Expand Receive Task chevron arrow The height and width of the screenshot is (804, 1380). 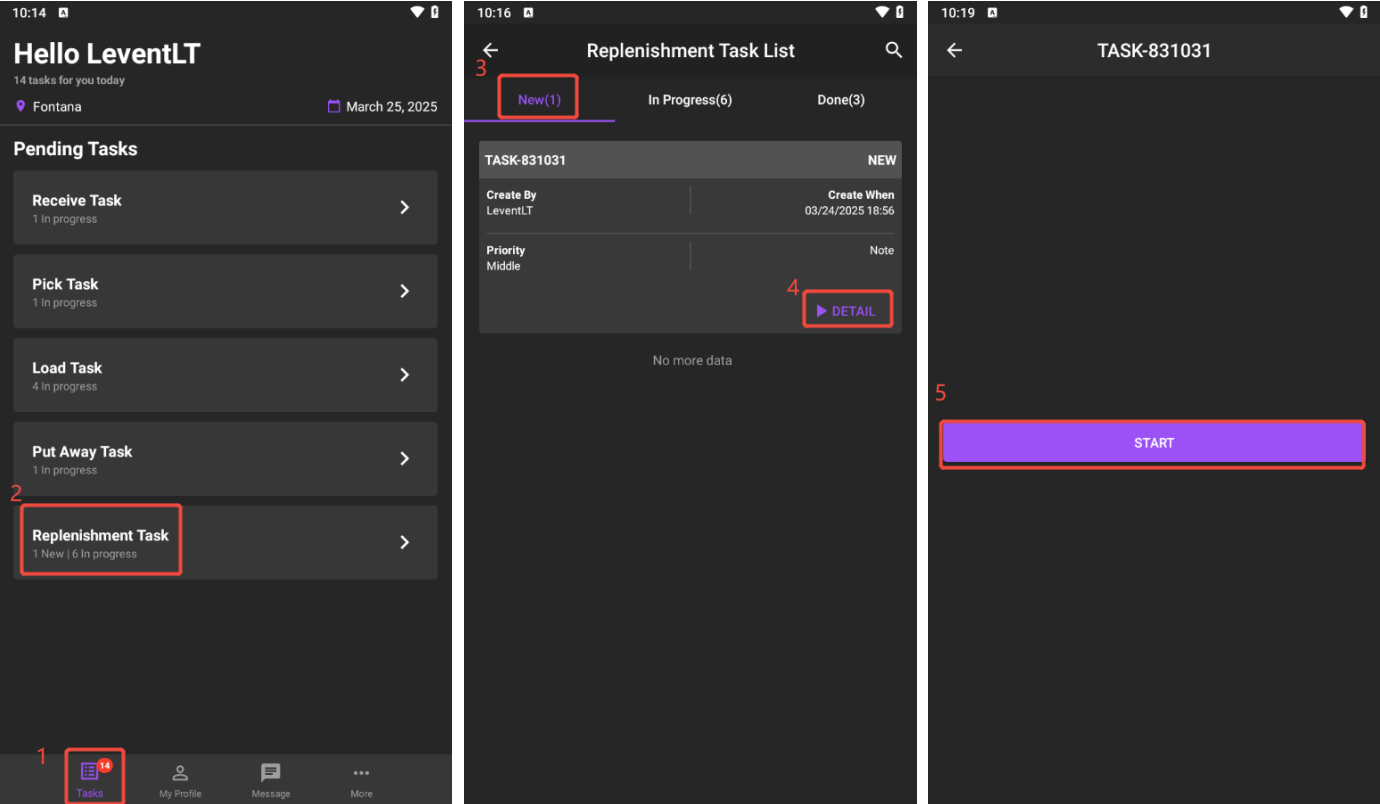pyautogui.click(x=405, y=207)
